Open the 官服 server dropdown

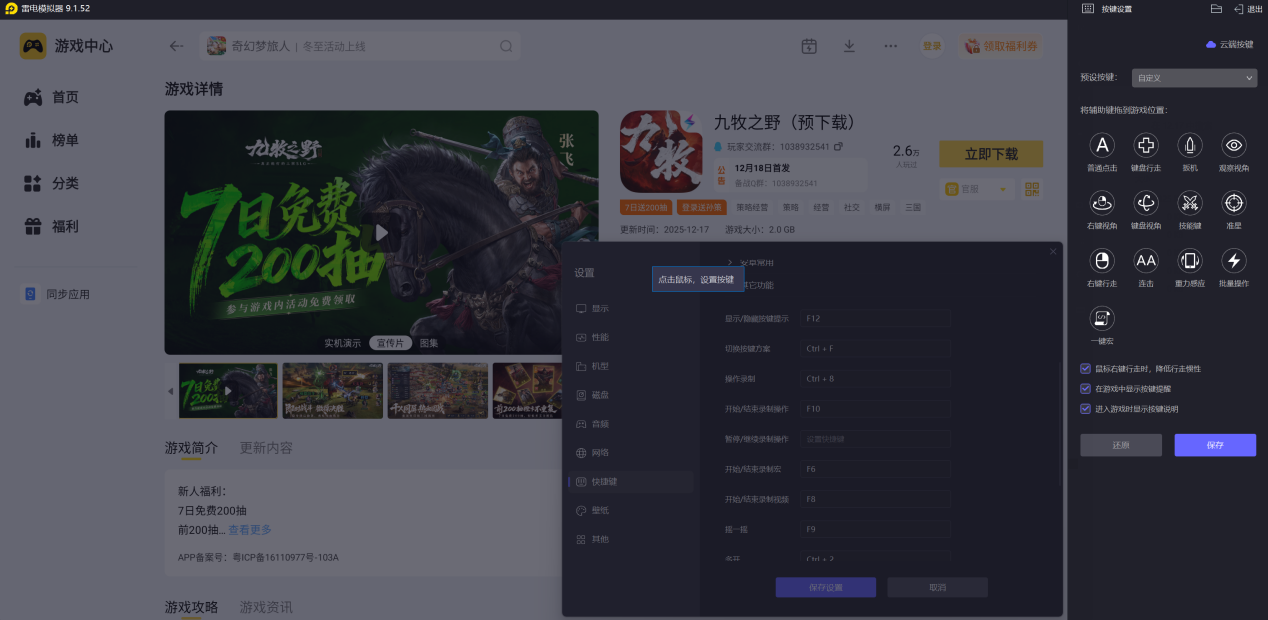[x=976, y=189]
